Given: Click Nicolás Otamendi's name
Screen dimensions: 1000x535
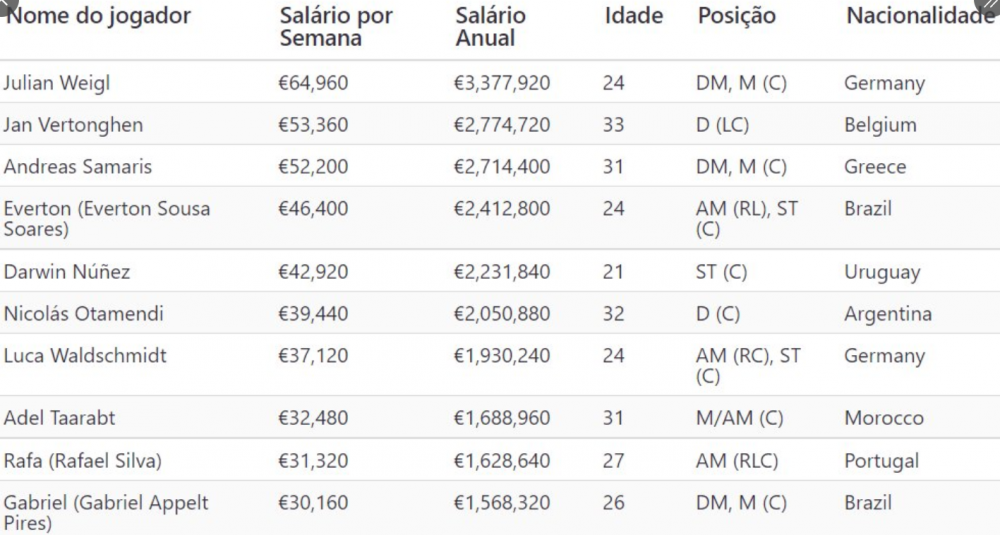Looking at the screenshot, I should [x=84, y=314].
